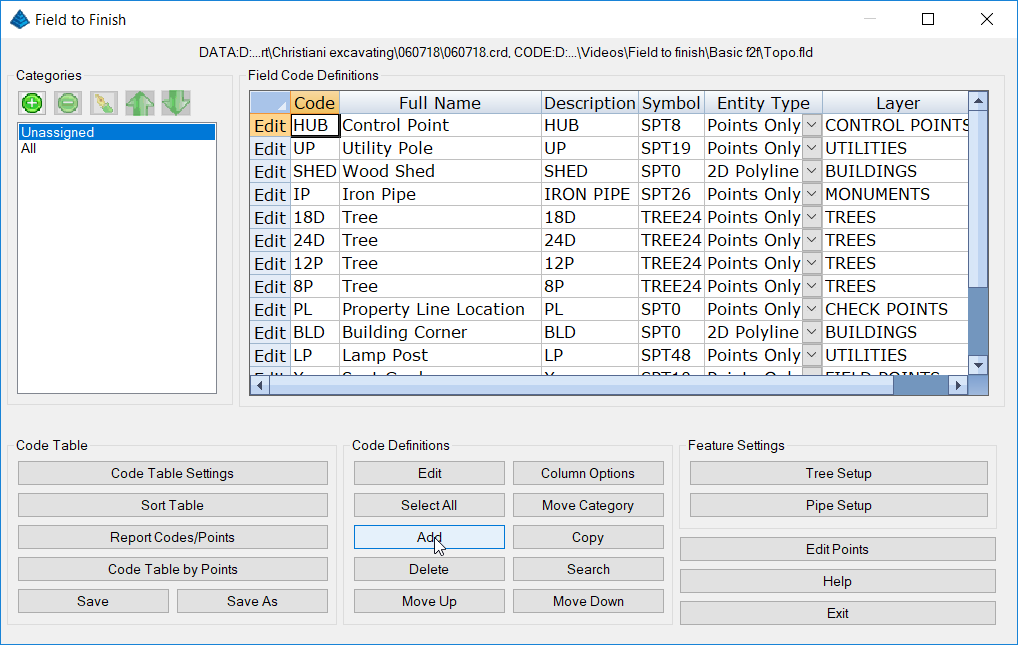Click the HUB code cell
Screen dimensions: 1018x645
tap(315, 125)
